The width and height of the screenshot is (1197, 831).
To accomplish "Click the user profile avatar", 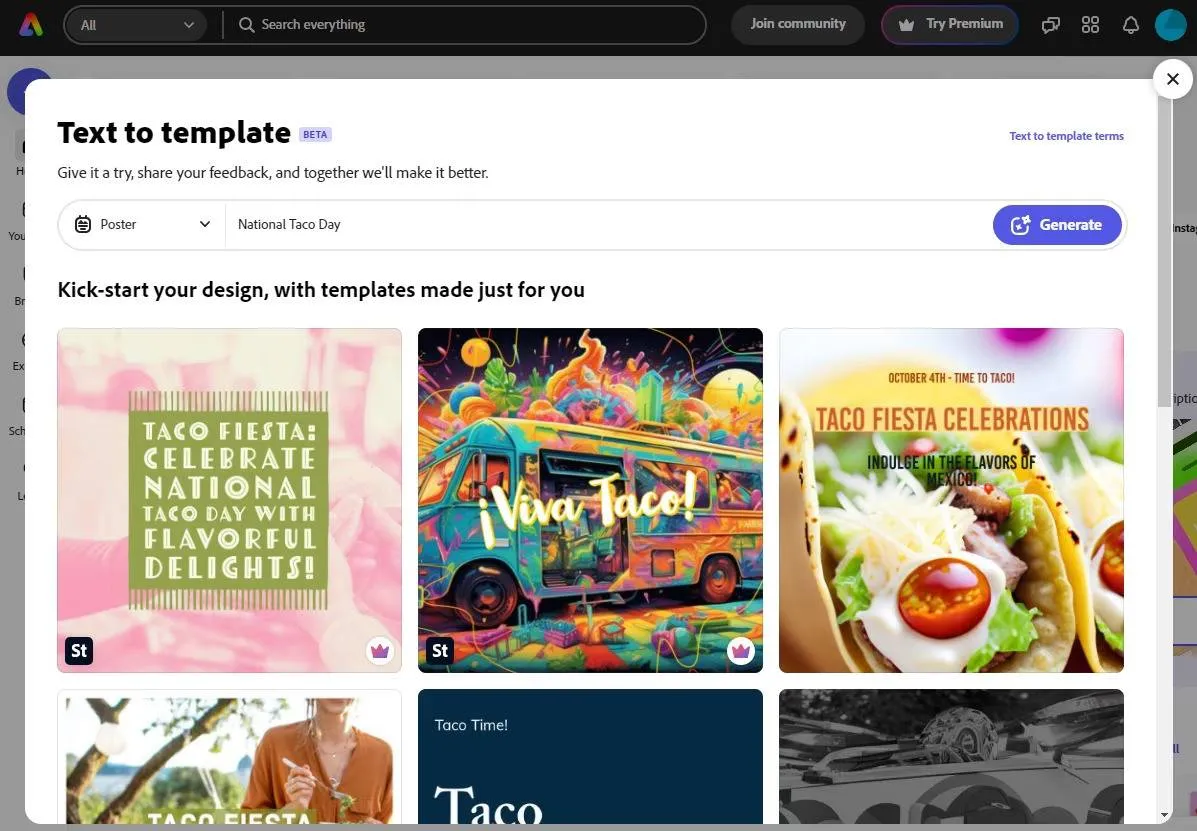I will 1170,25.
